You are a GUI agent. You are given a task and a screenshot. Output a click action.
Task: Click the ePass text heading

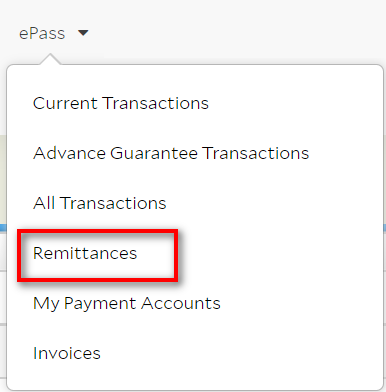pyautogui.click(x=42, y=33)
